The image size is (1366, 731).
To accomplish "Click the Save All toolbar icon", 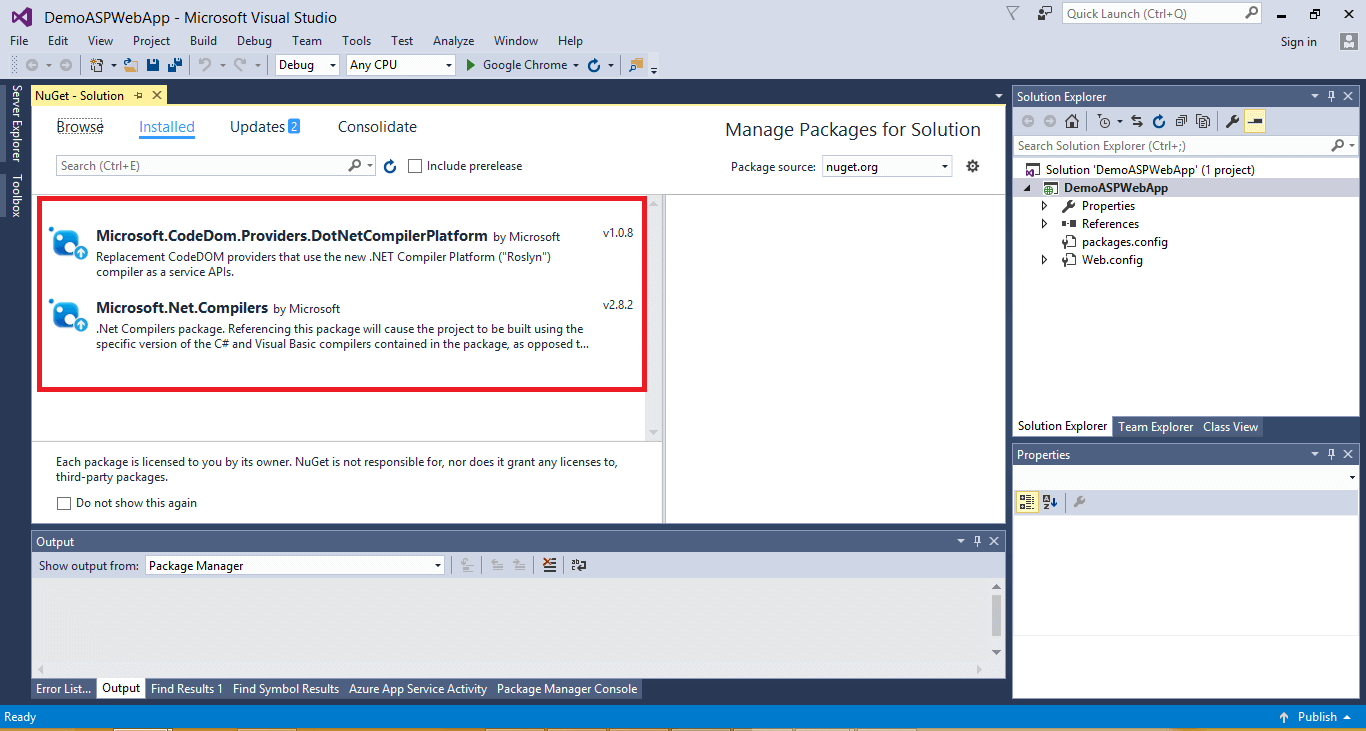I will point(175,65).
